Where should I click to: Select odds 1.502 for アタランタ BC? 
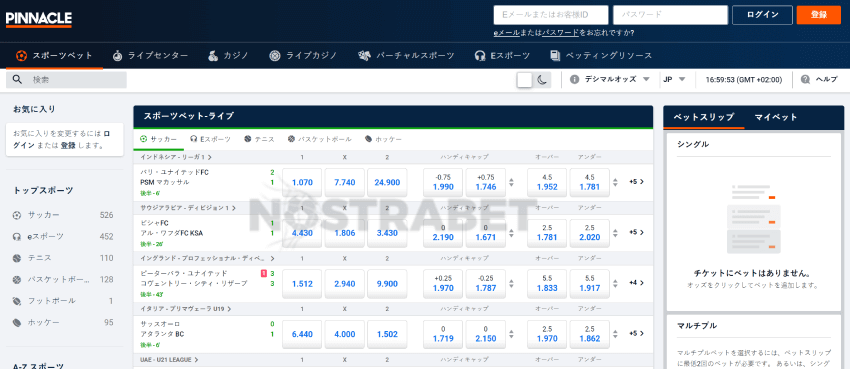[387, 334]
